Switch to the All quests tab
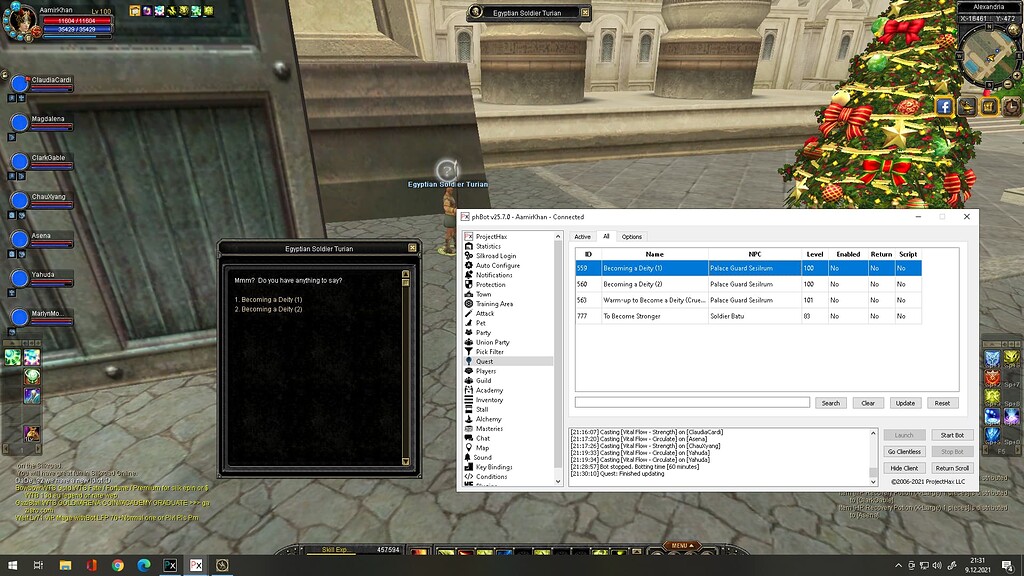1024x576 pixels. 606,236
